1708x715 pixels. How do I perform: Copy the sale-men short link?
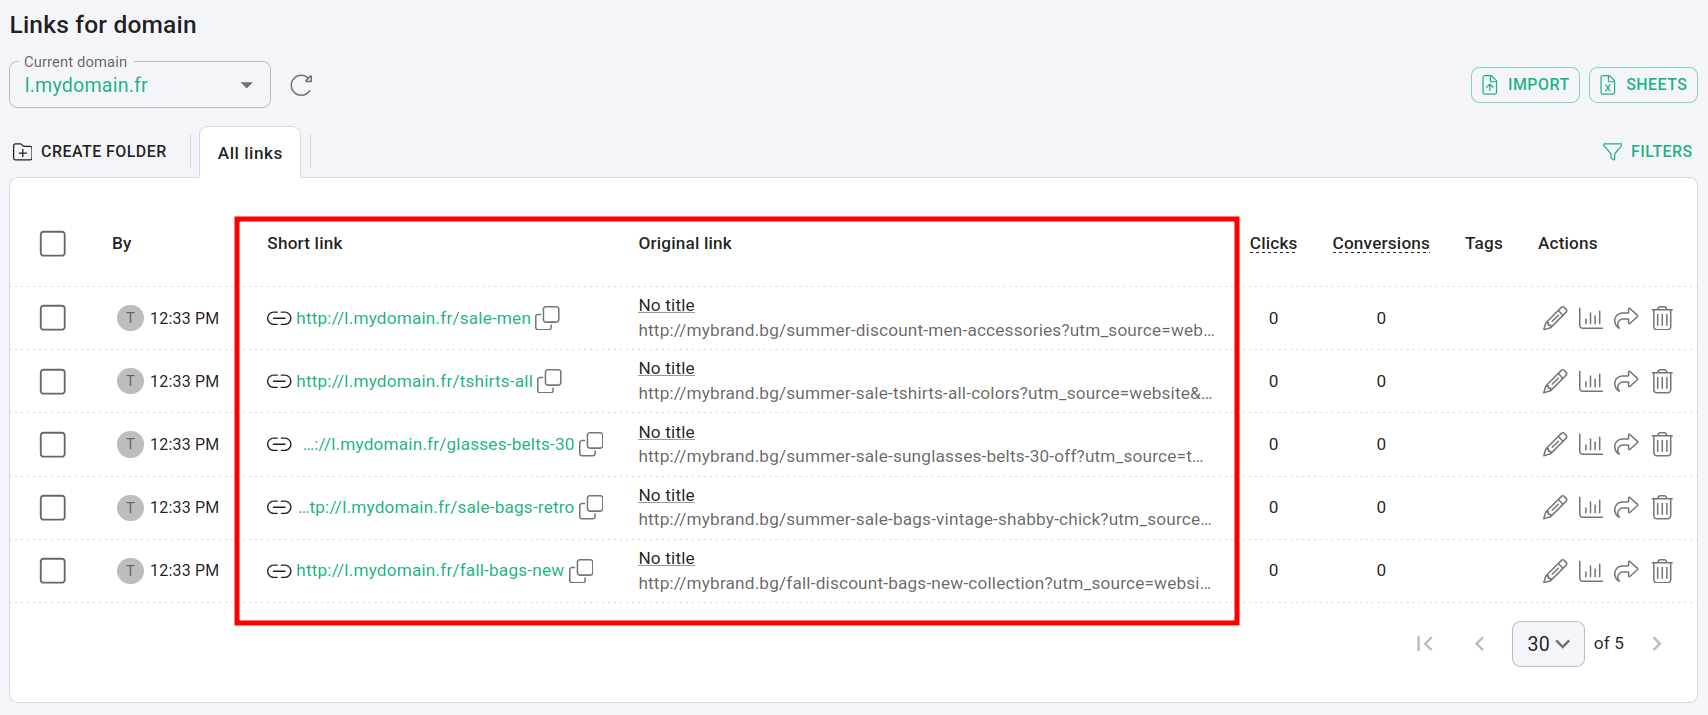[x=548, y=318]
